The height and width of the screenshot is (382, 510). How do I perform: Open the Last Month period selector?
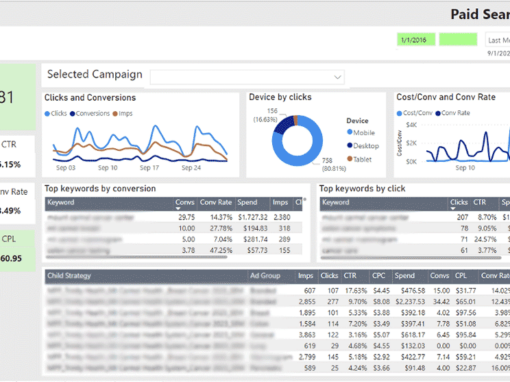coord(498,40)
